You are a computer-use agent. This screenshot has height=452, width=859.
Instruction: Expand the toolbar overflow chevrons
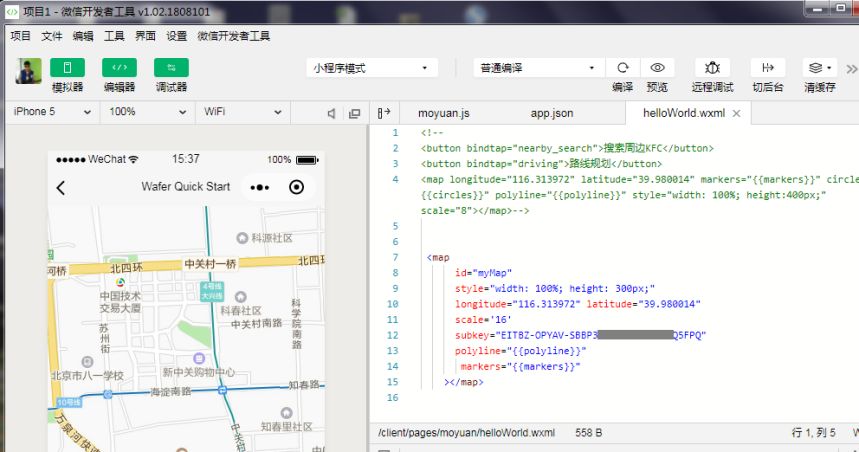tap(851, 69)
